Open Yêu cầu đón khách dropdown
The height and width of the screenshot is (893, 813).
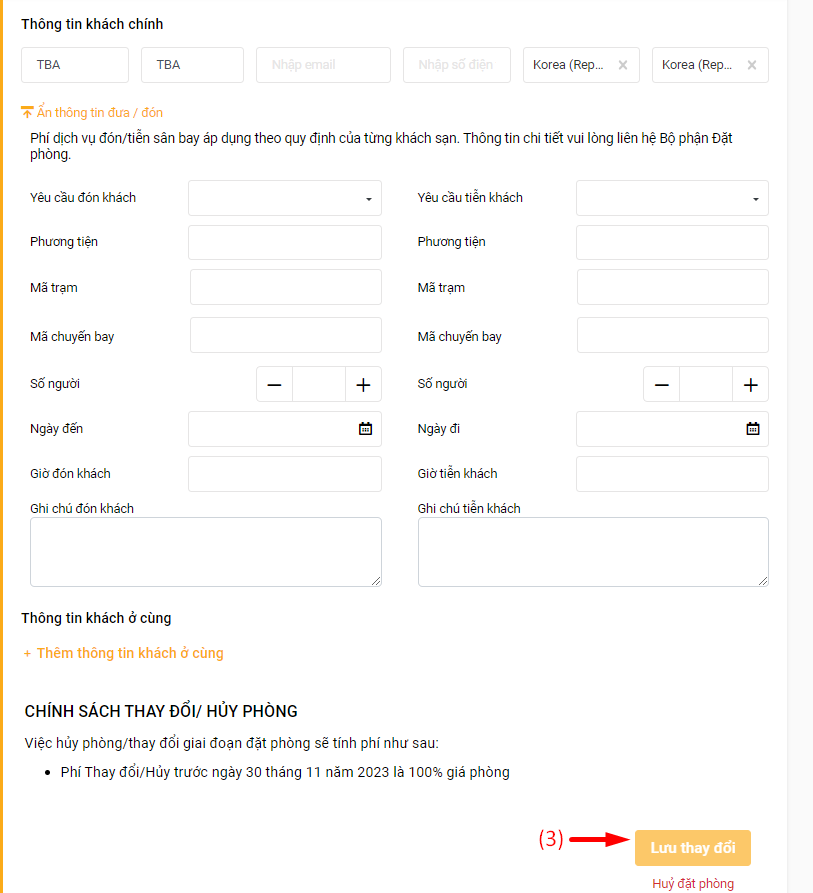pyautogui.click(x=285, y=198)
